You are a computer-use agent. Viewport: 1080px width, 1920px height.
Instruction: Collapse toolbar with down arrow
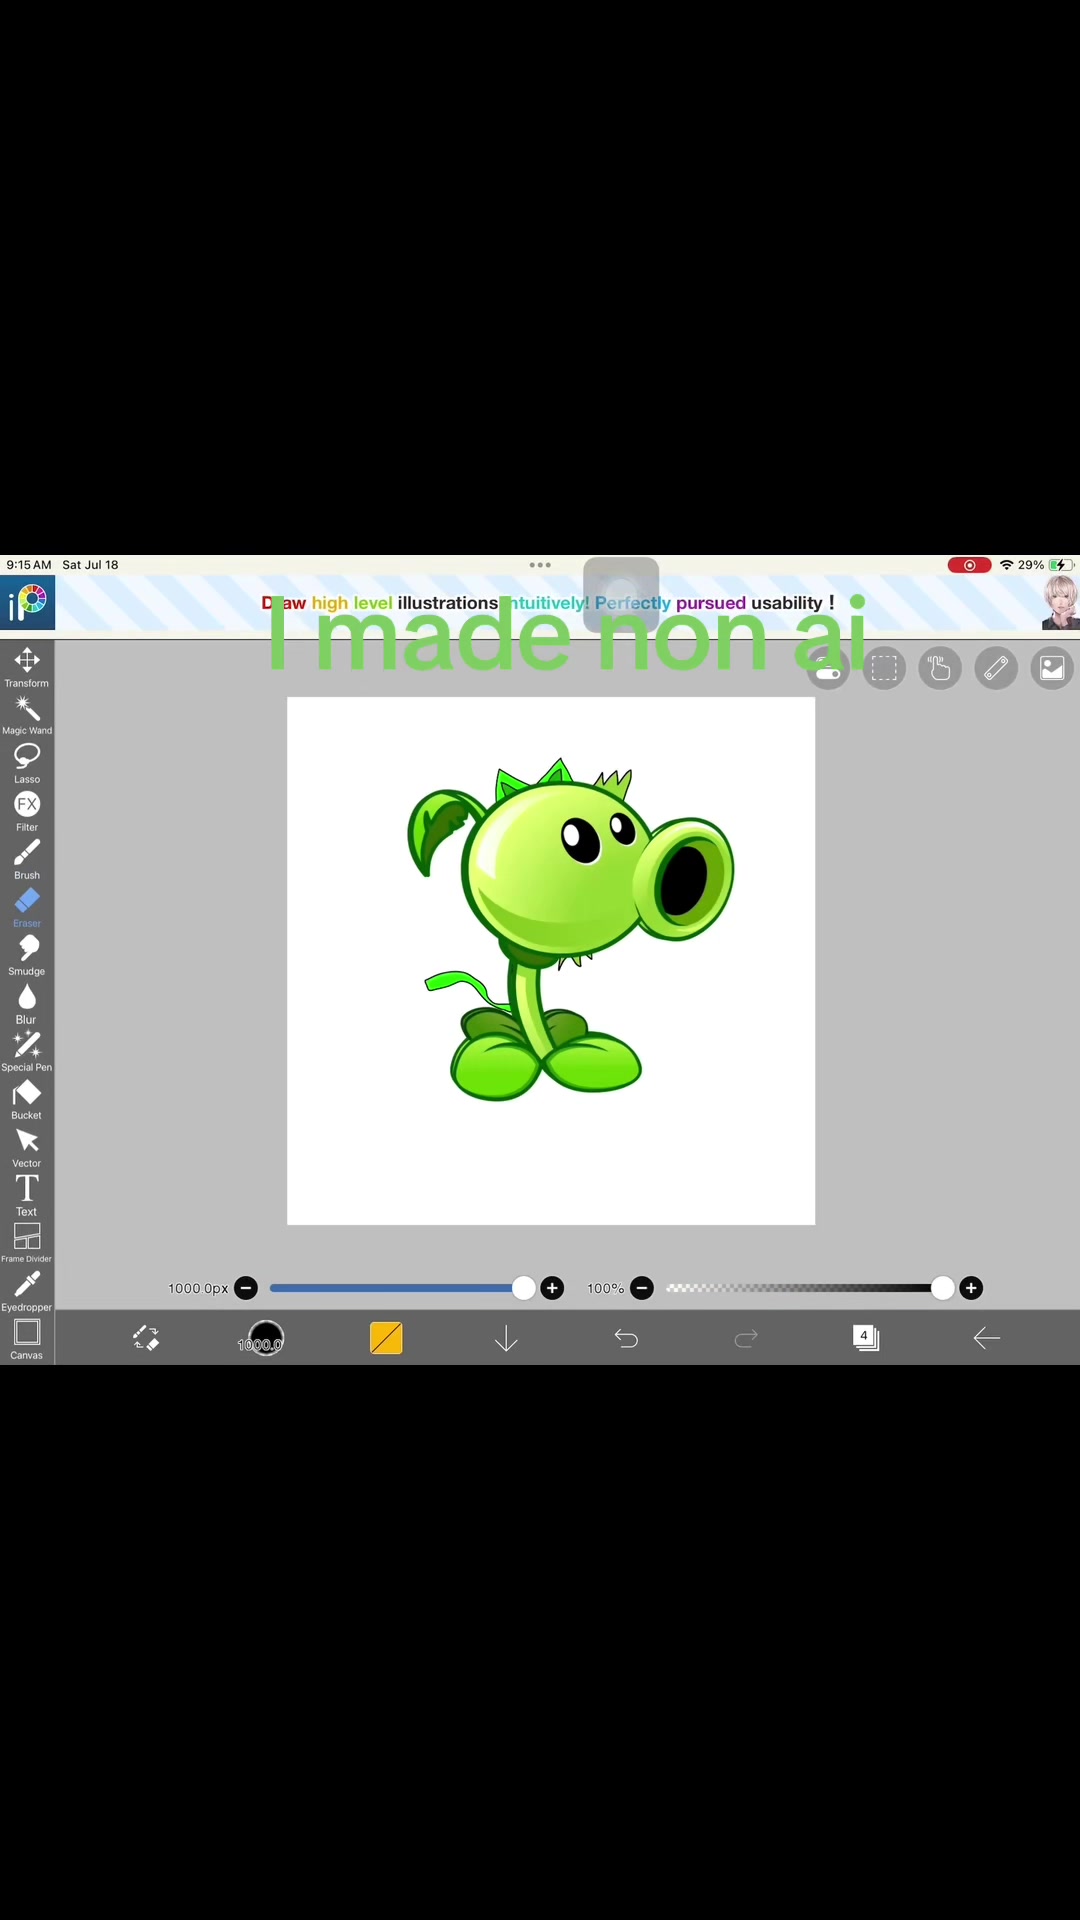tap(506, 1338)
